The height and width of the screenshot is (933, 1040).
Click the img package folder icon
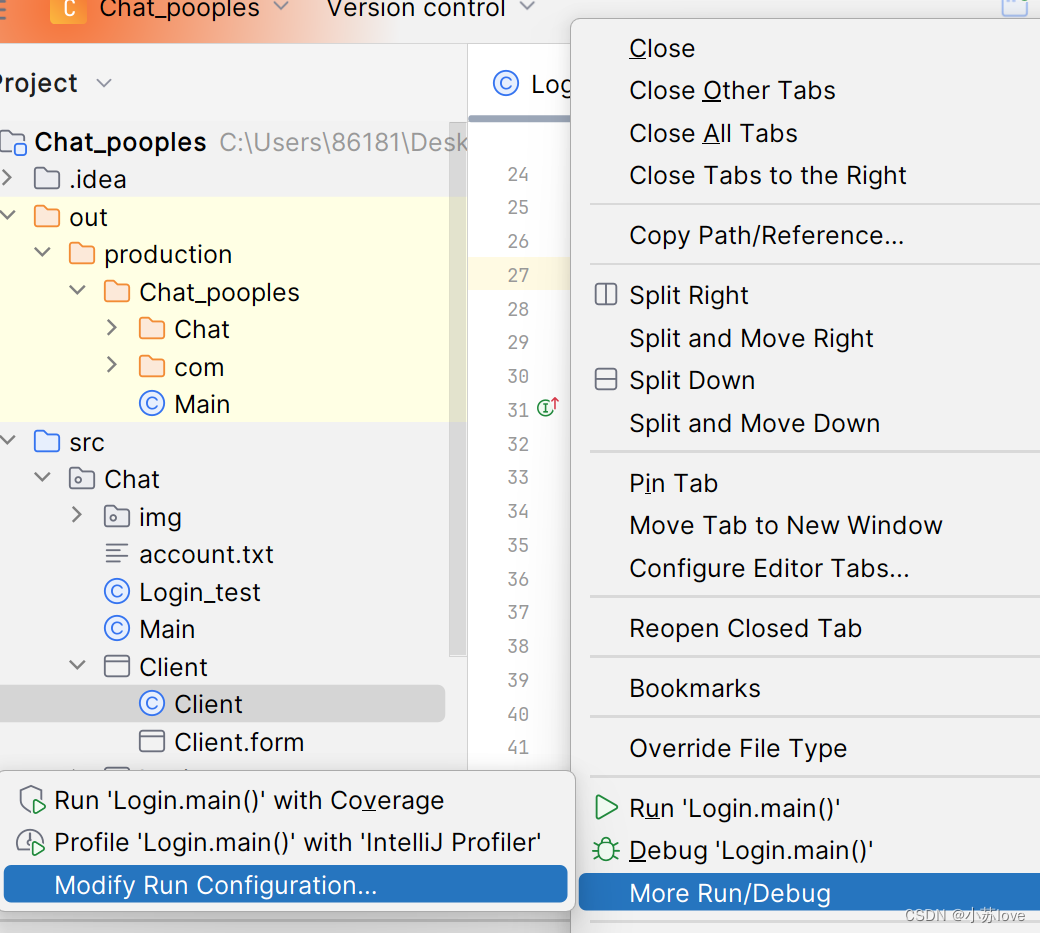117,516
